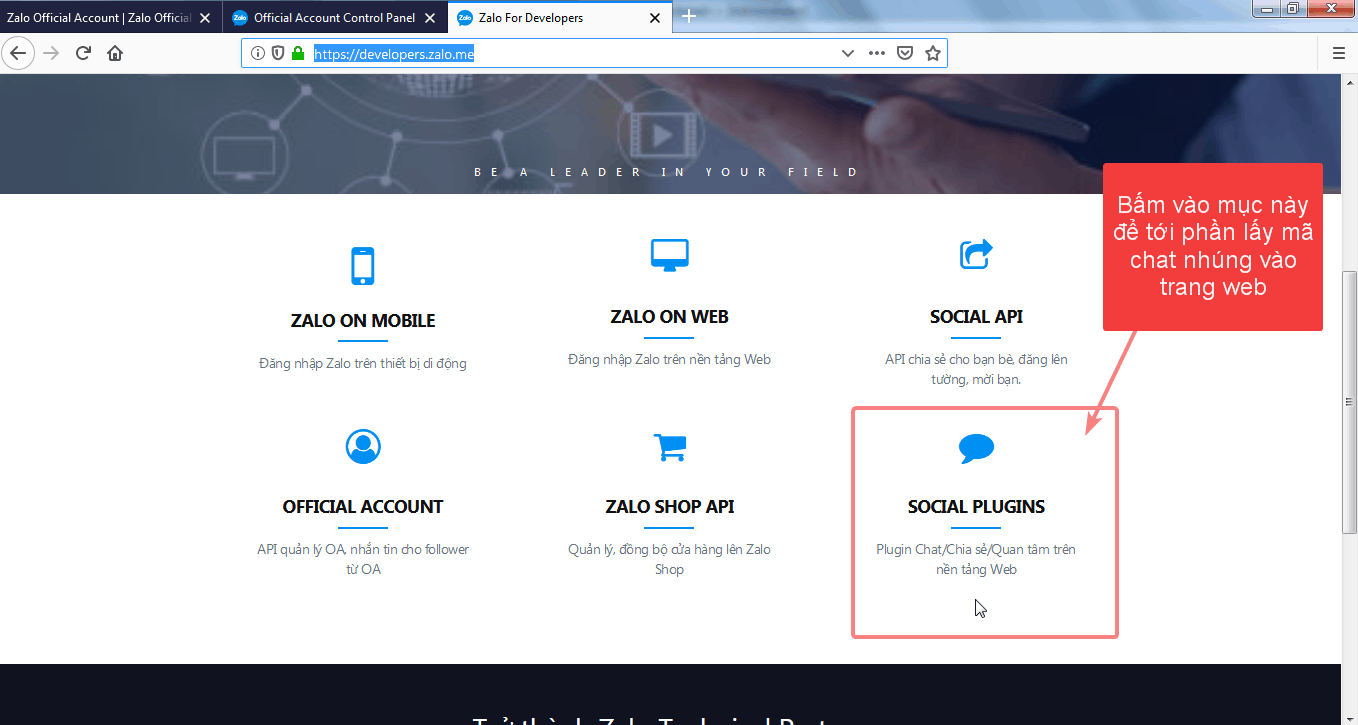The image size is (1358, 725).
Task: Open the SOCIAL PLUGINS heading link
Action: [976, 507]
